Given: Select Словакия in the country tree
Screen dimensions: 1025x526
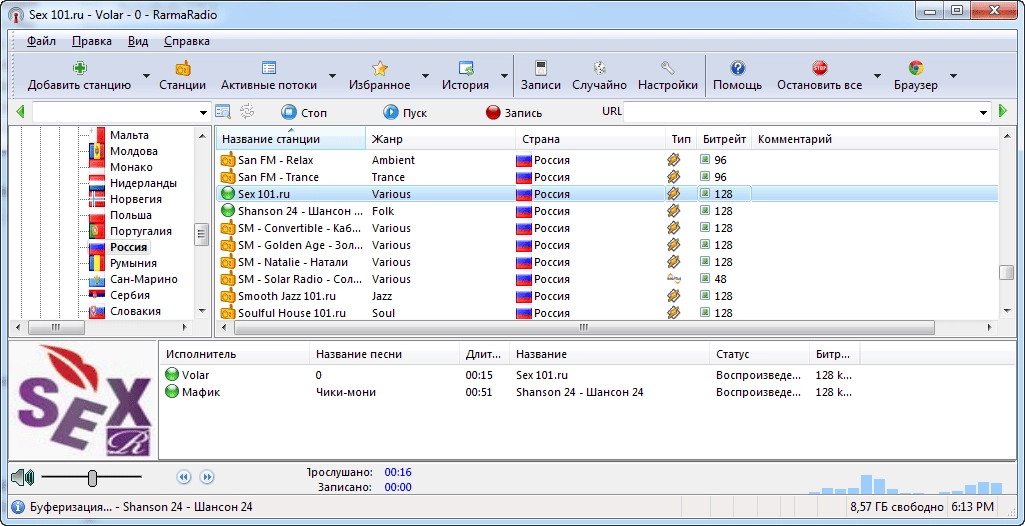Looking at the screenshot, I should pos(135,311).
